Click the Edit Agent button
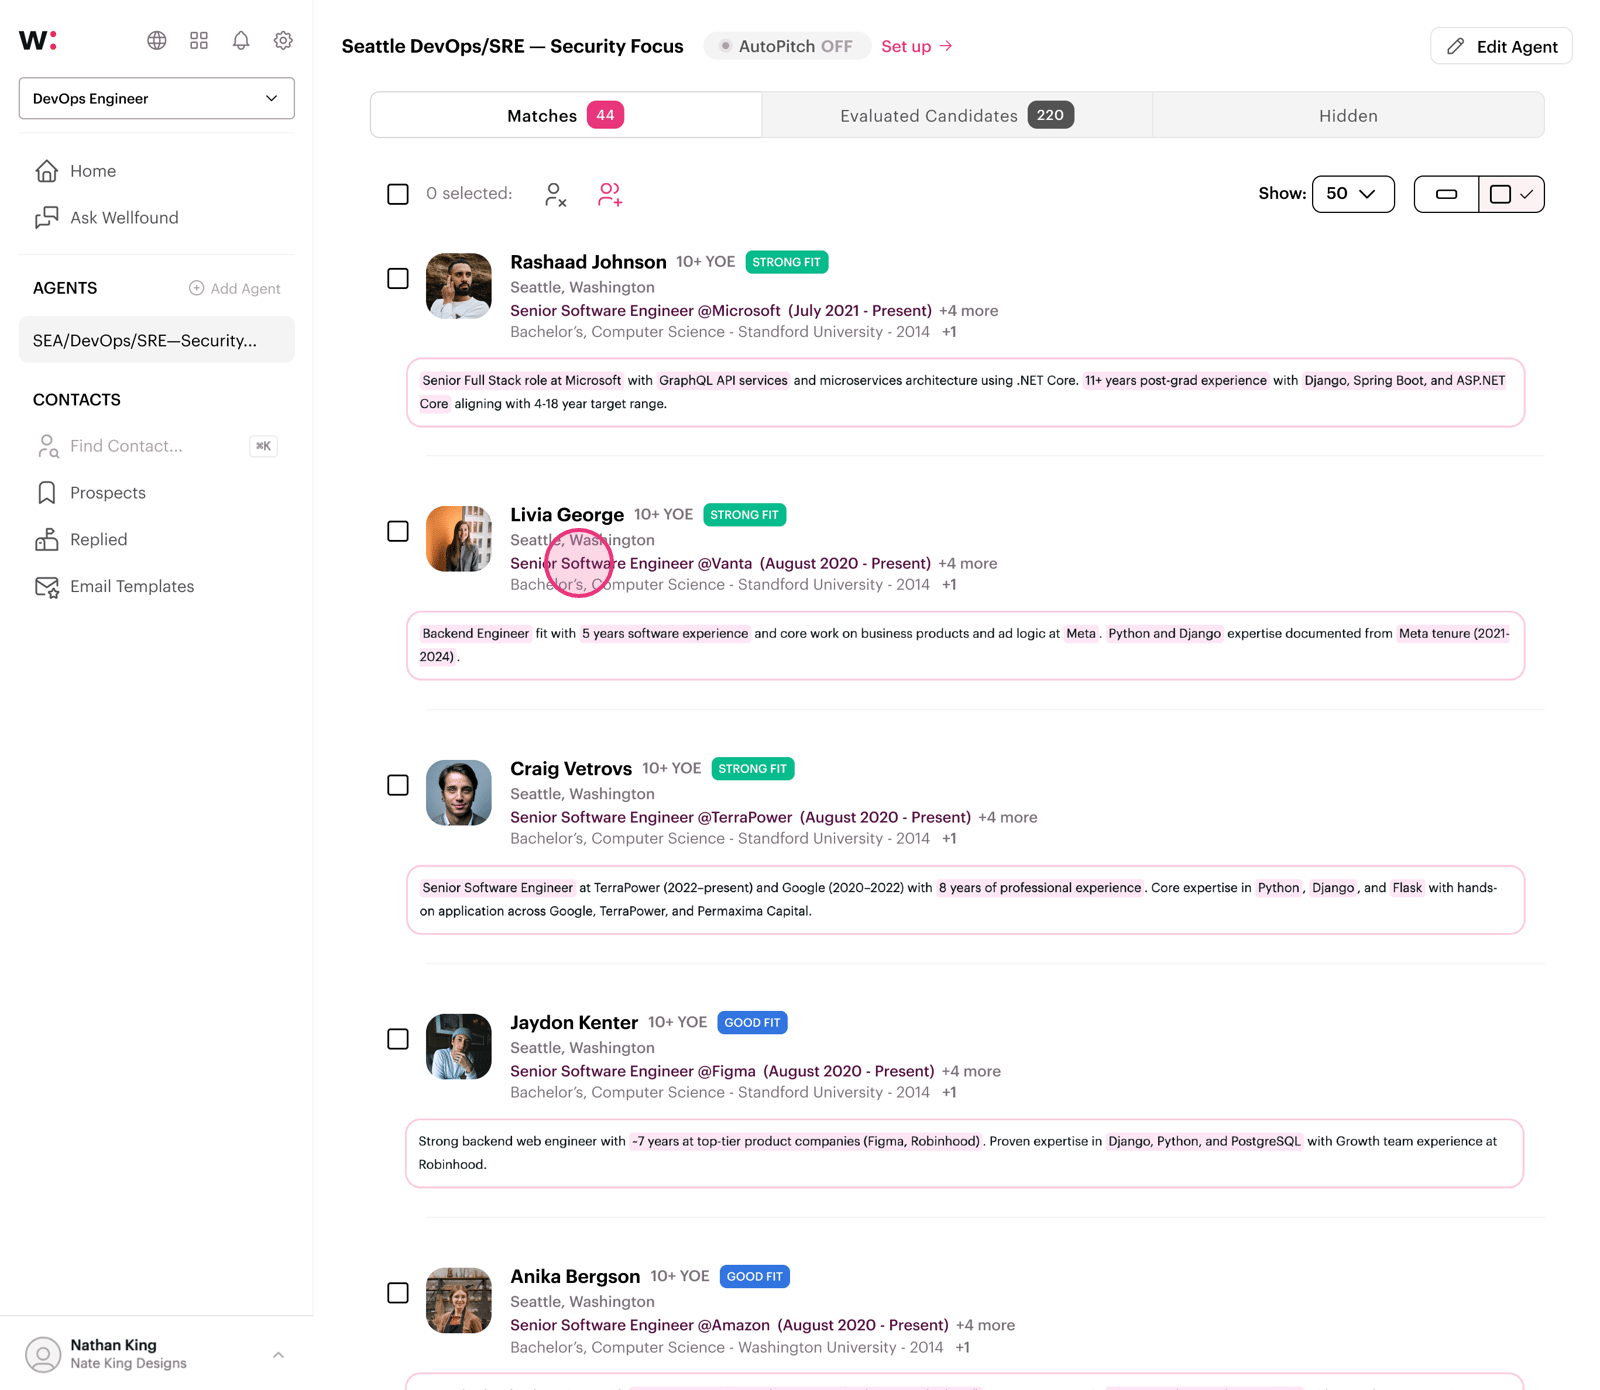The image size is (1600, 1390). tap(1501, 46)
